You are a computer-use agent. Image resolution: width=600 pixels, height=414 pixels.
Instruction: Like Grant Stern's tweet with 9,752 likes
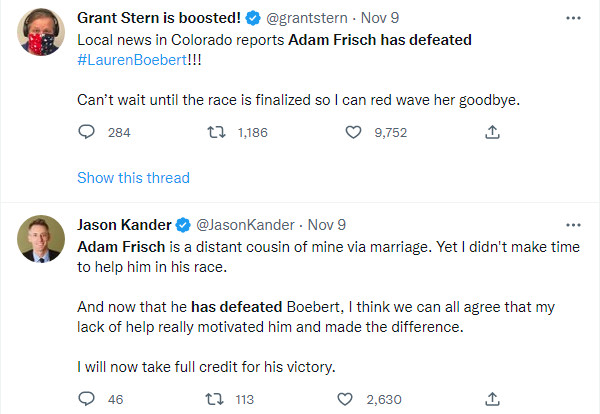tap(353, 132)
